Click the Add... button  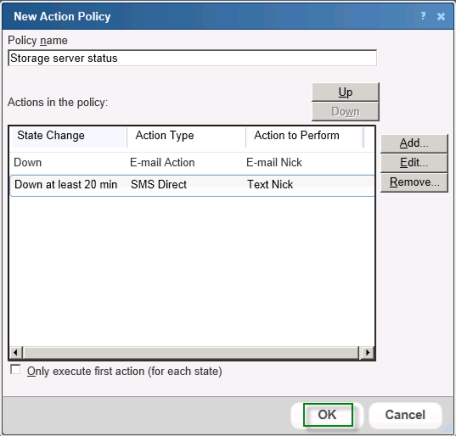tap(414, 143)
